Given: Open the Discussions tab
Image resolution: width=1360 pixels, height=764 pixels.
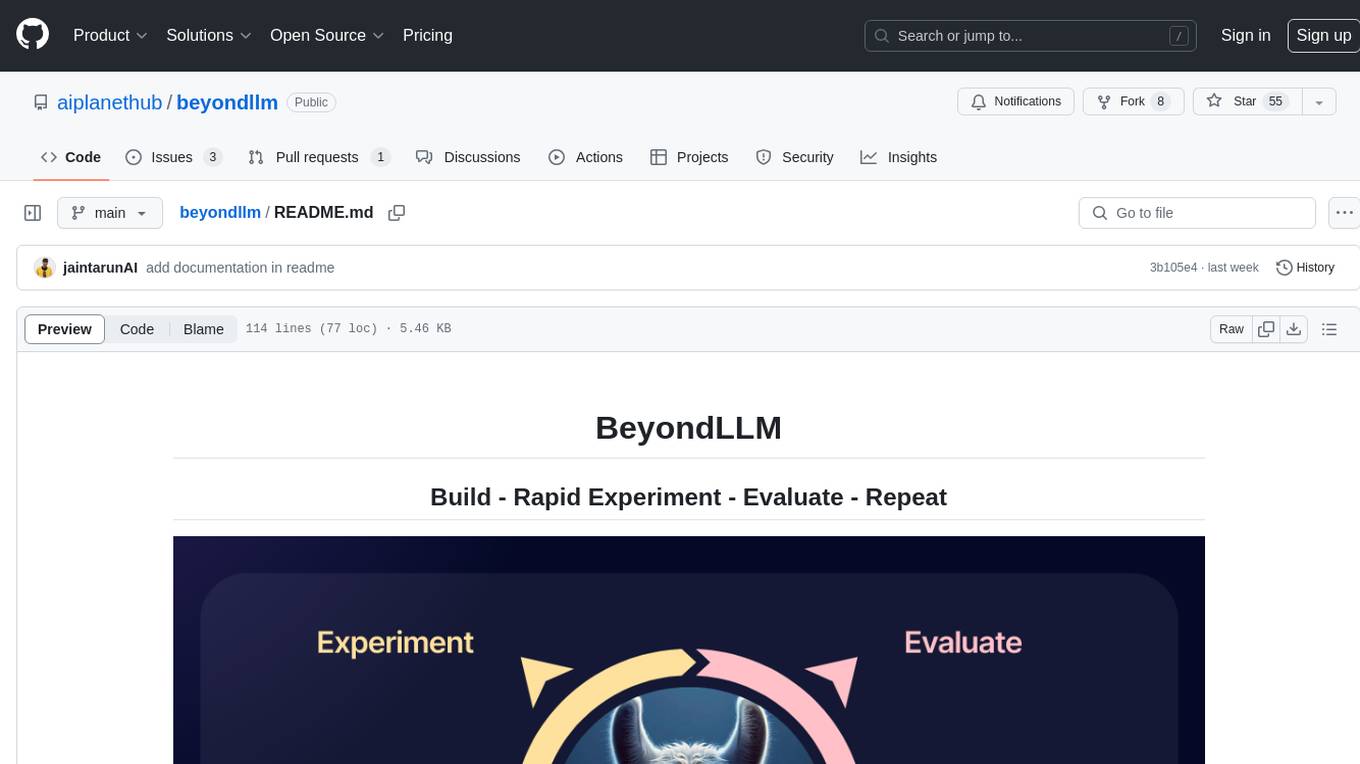Looking at the screenshot, I should coord(468,157).
